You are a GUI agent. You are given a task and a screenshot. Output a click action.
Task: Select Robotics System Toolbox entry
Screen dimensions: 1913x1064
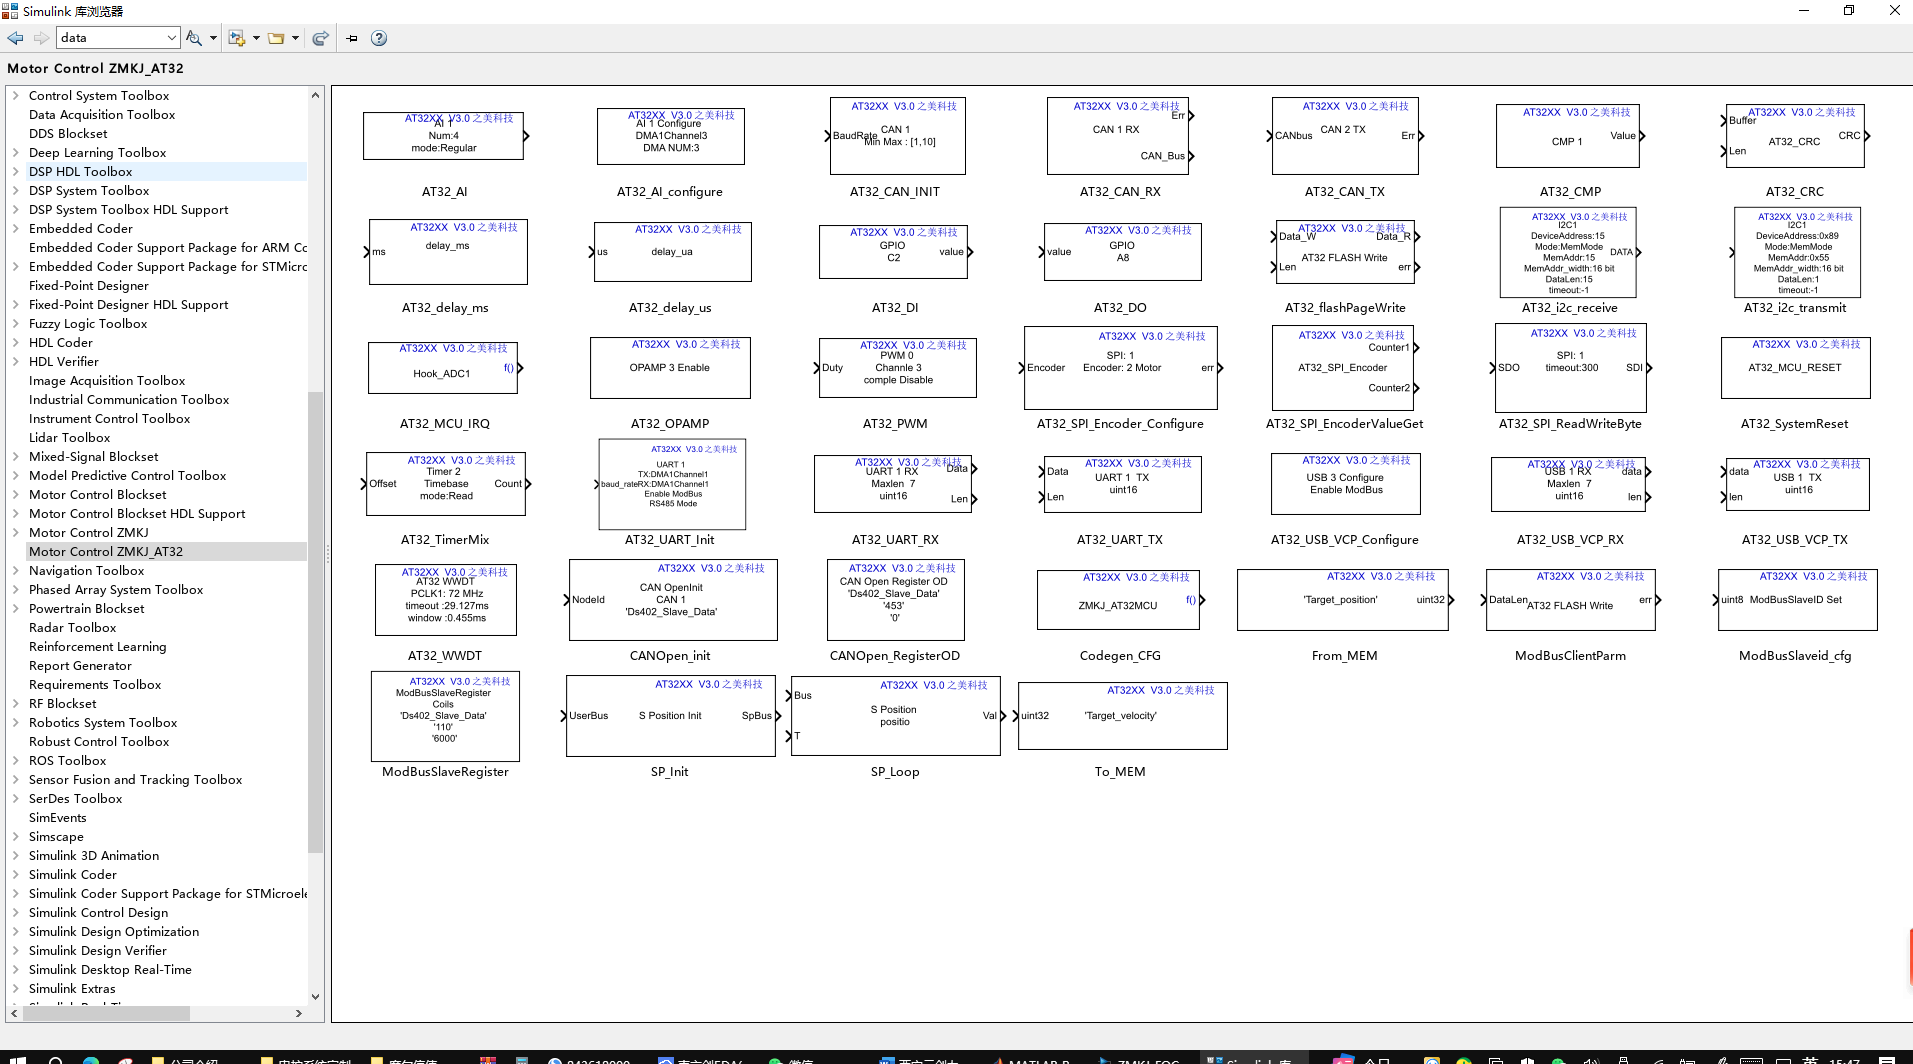[x=103, y=723]
